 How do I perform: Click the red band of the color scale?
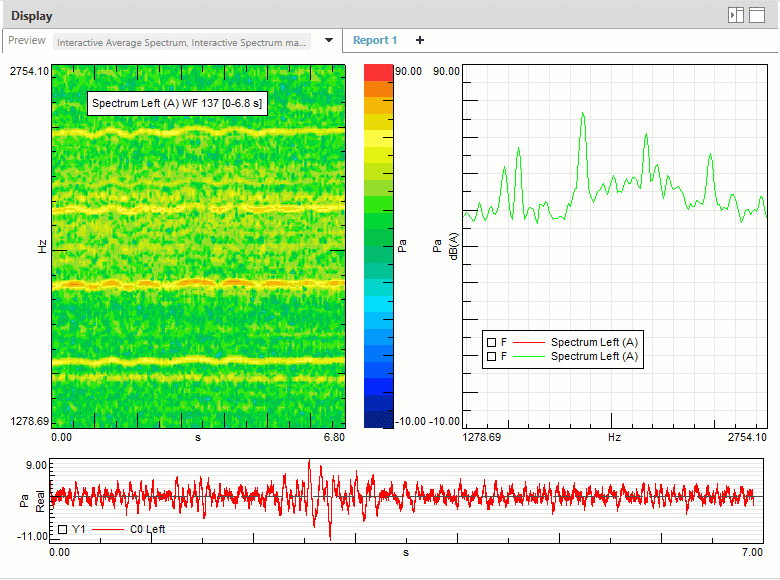click(378, 72)
